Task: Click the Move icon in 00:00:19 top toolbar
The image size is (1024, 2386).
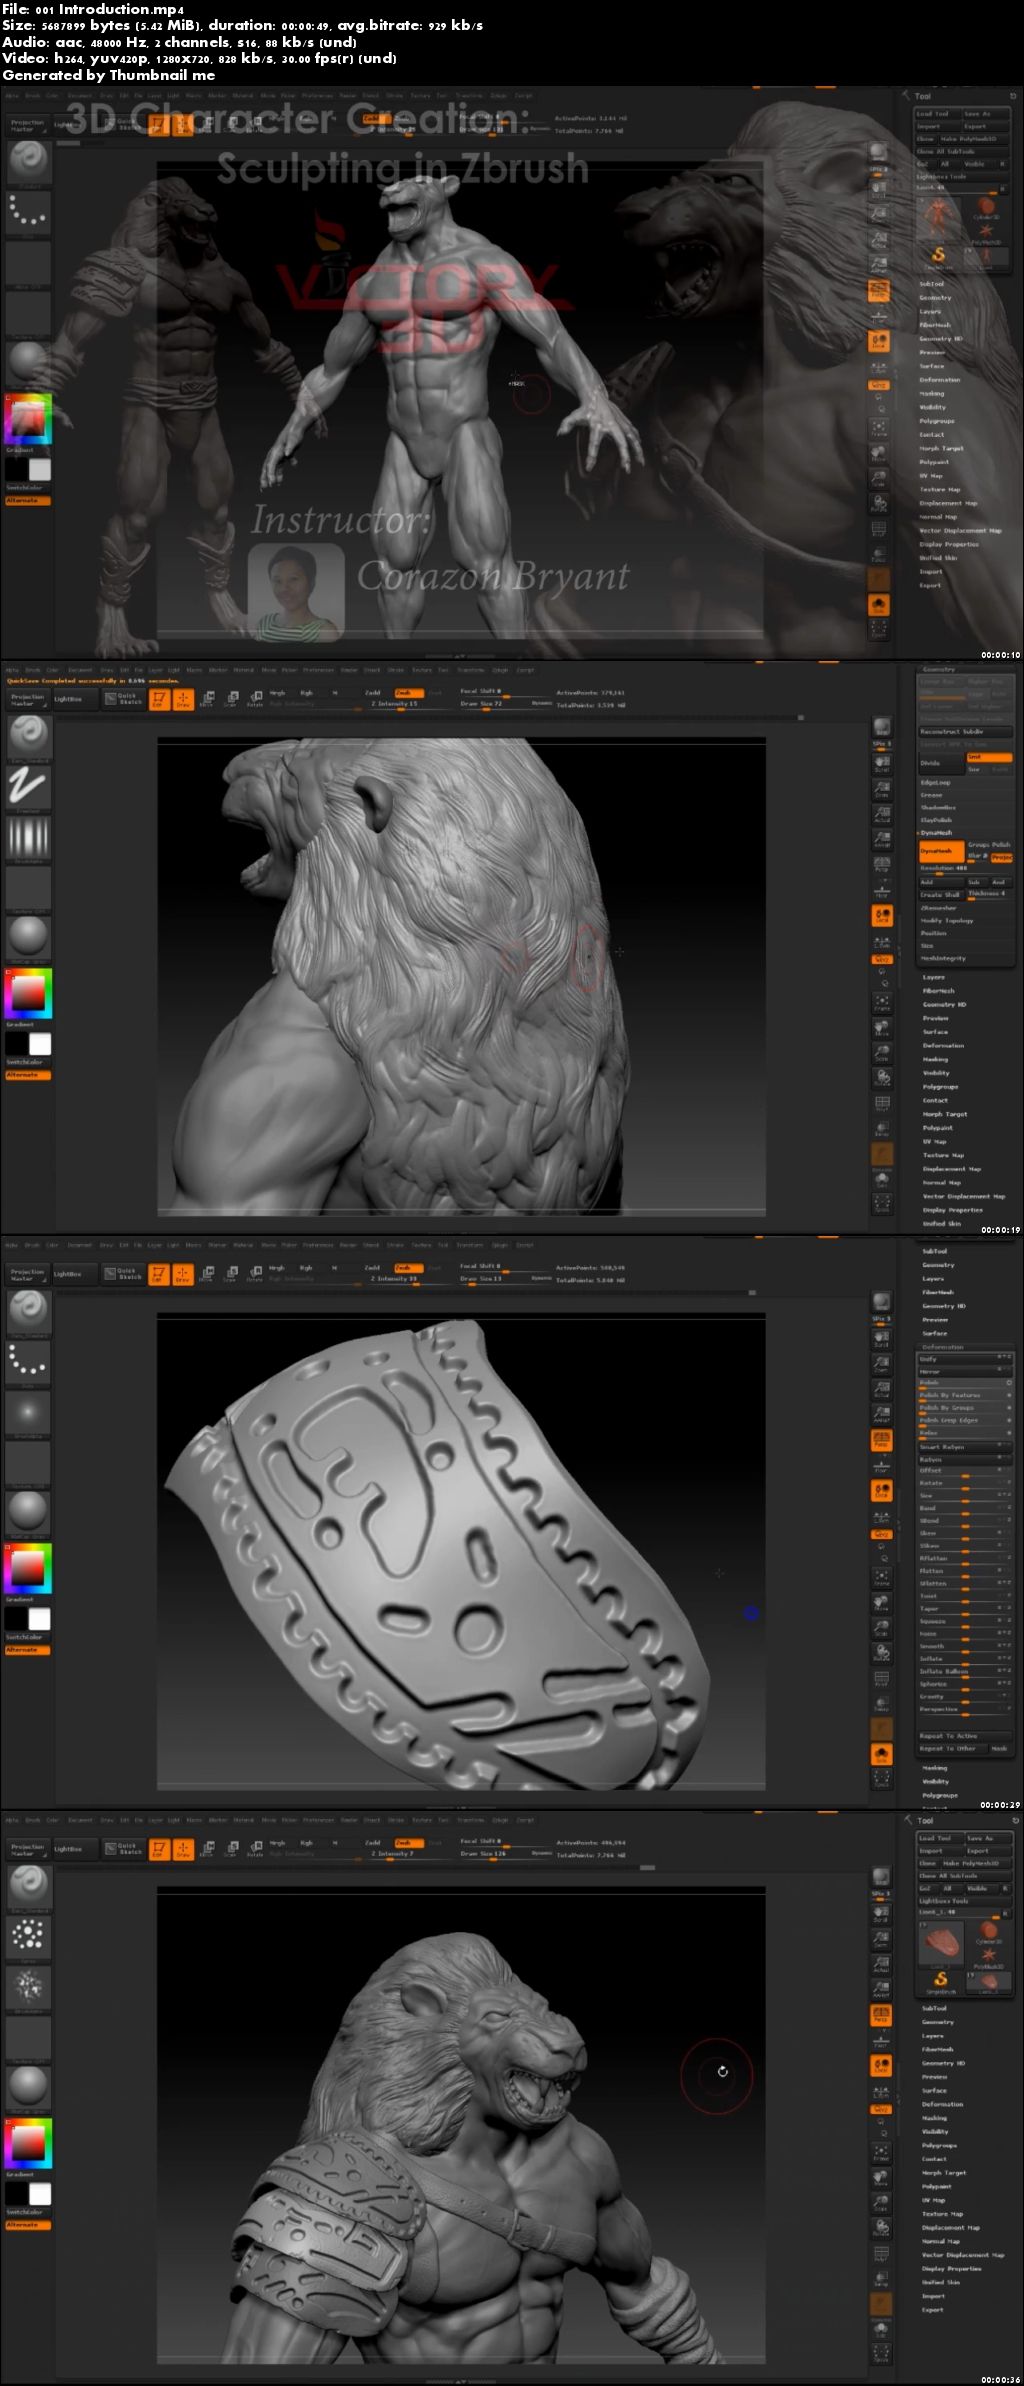Action: pos(207,699)
